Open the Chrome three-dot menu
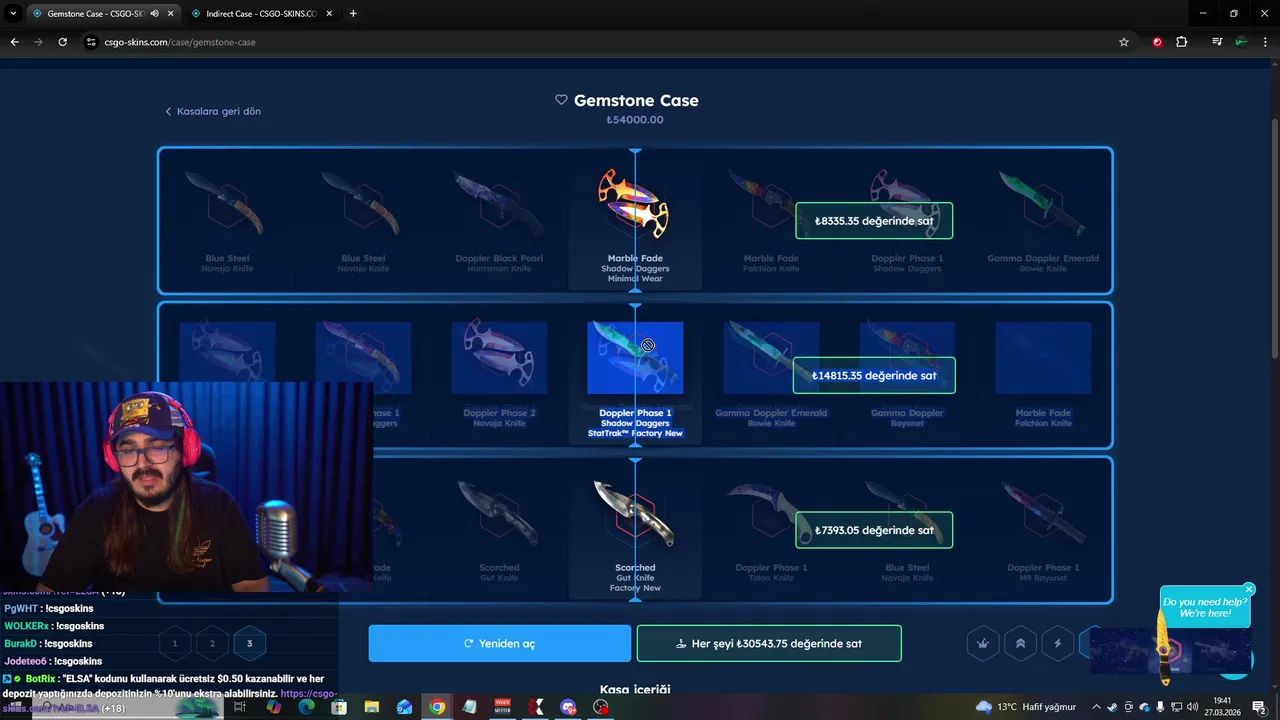The image size is (1280, 720). point(1266,42)
